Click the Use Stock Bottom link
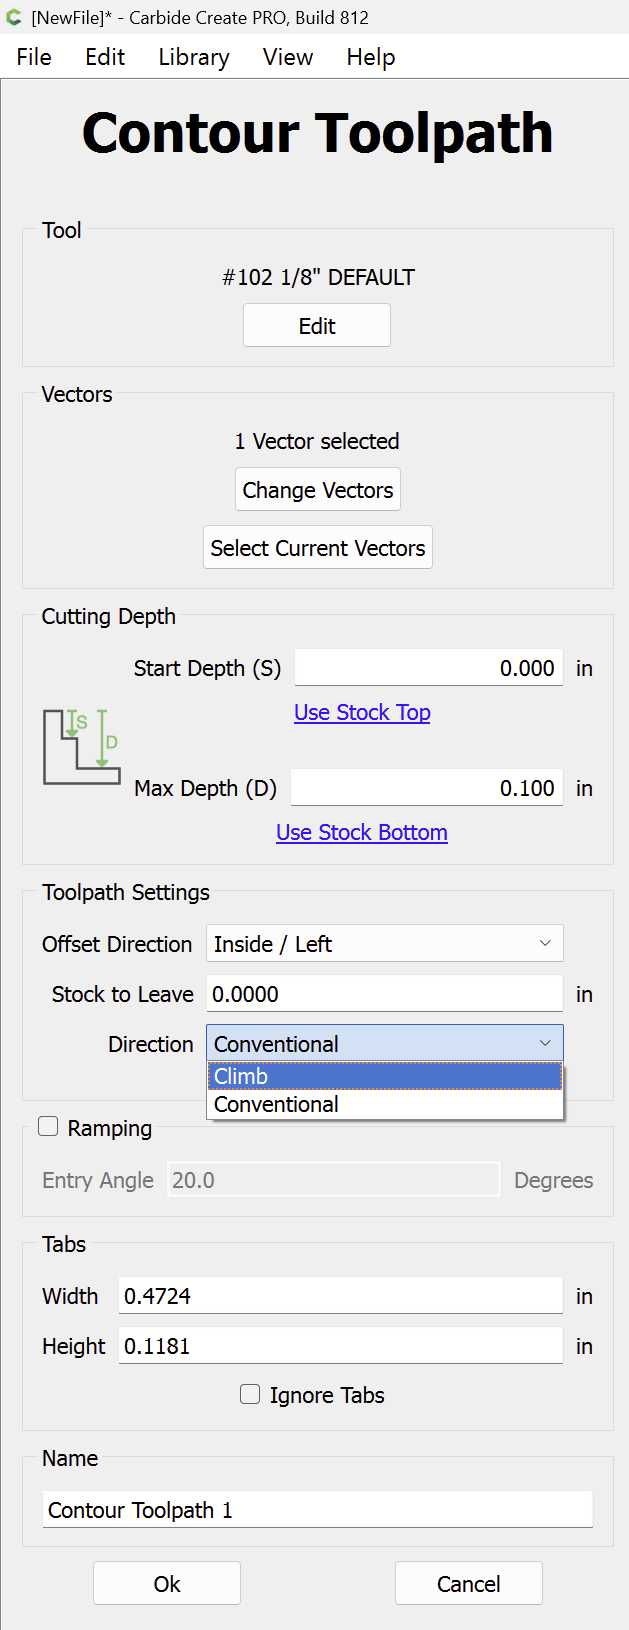 [x=362, y=832]
